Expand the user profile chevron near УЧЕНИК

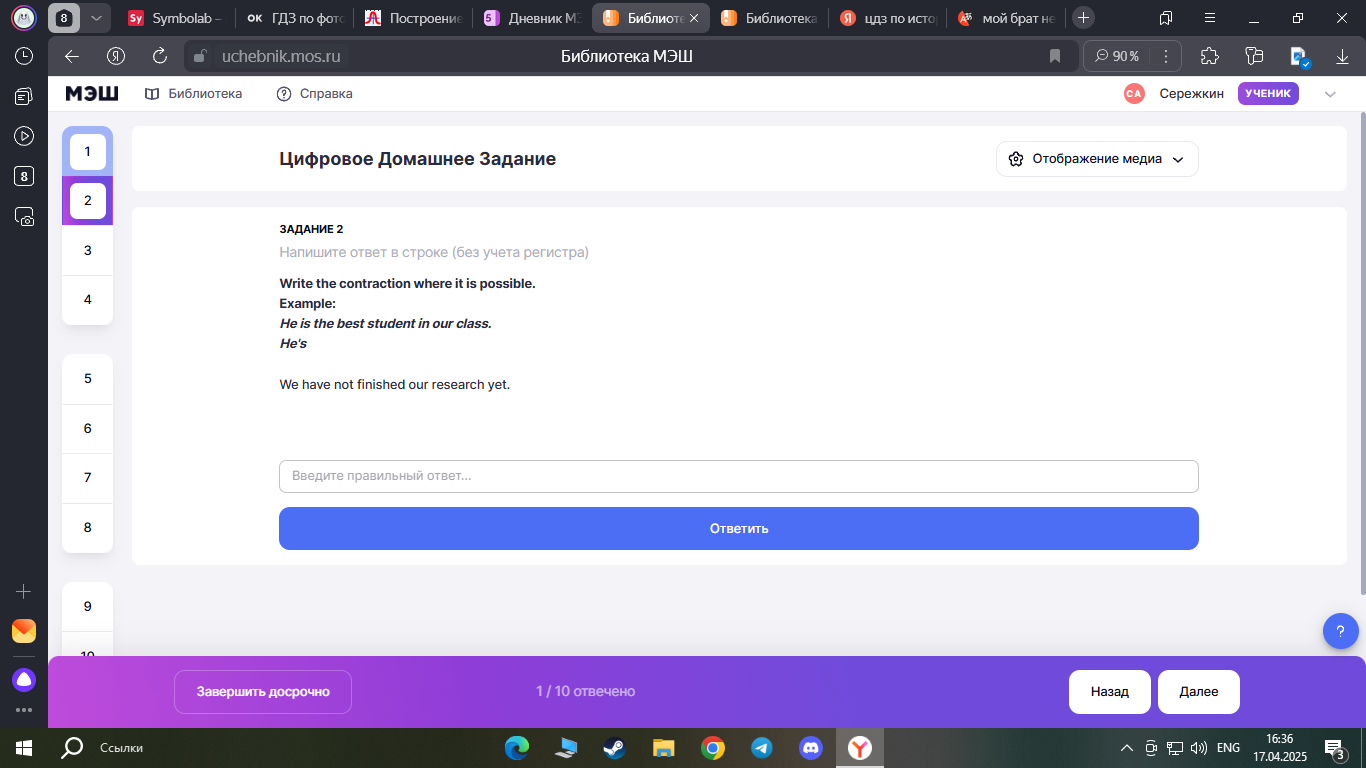tap(1329, 94)
